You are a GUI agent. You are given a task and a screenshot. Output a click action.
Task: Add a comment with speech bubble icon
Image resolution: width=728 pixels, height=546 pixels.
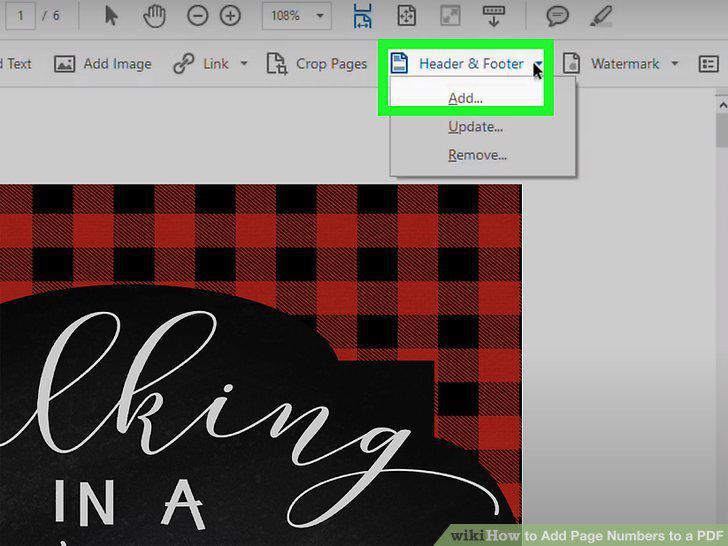click(558, 16)
